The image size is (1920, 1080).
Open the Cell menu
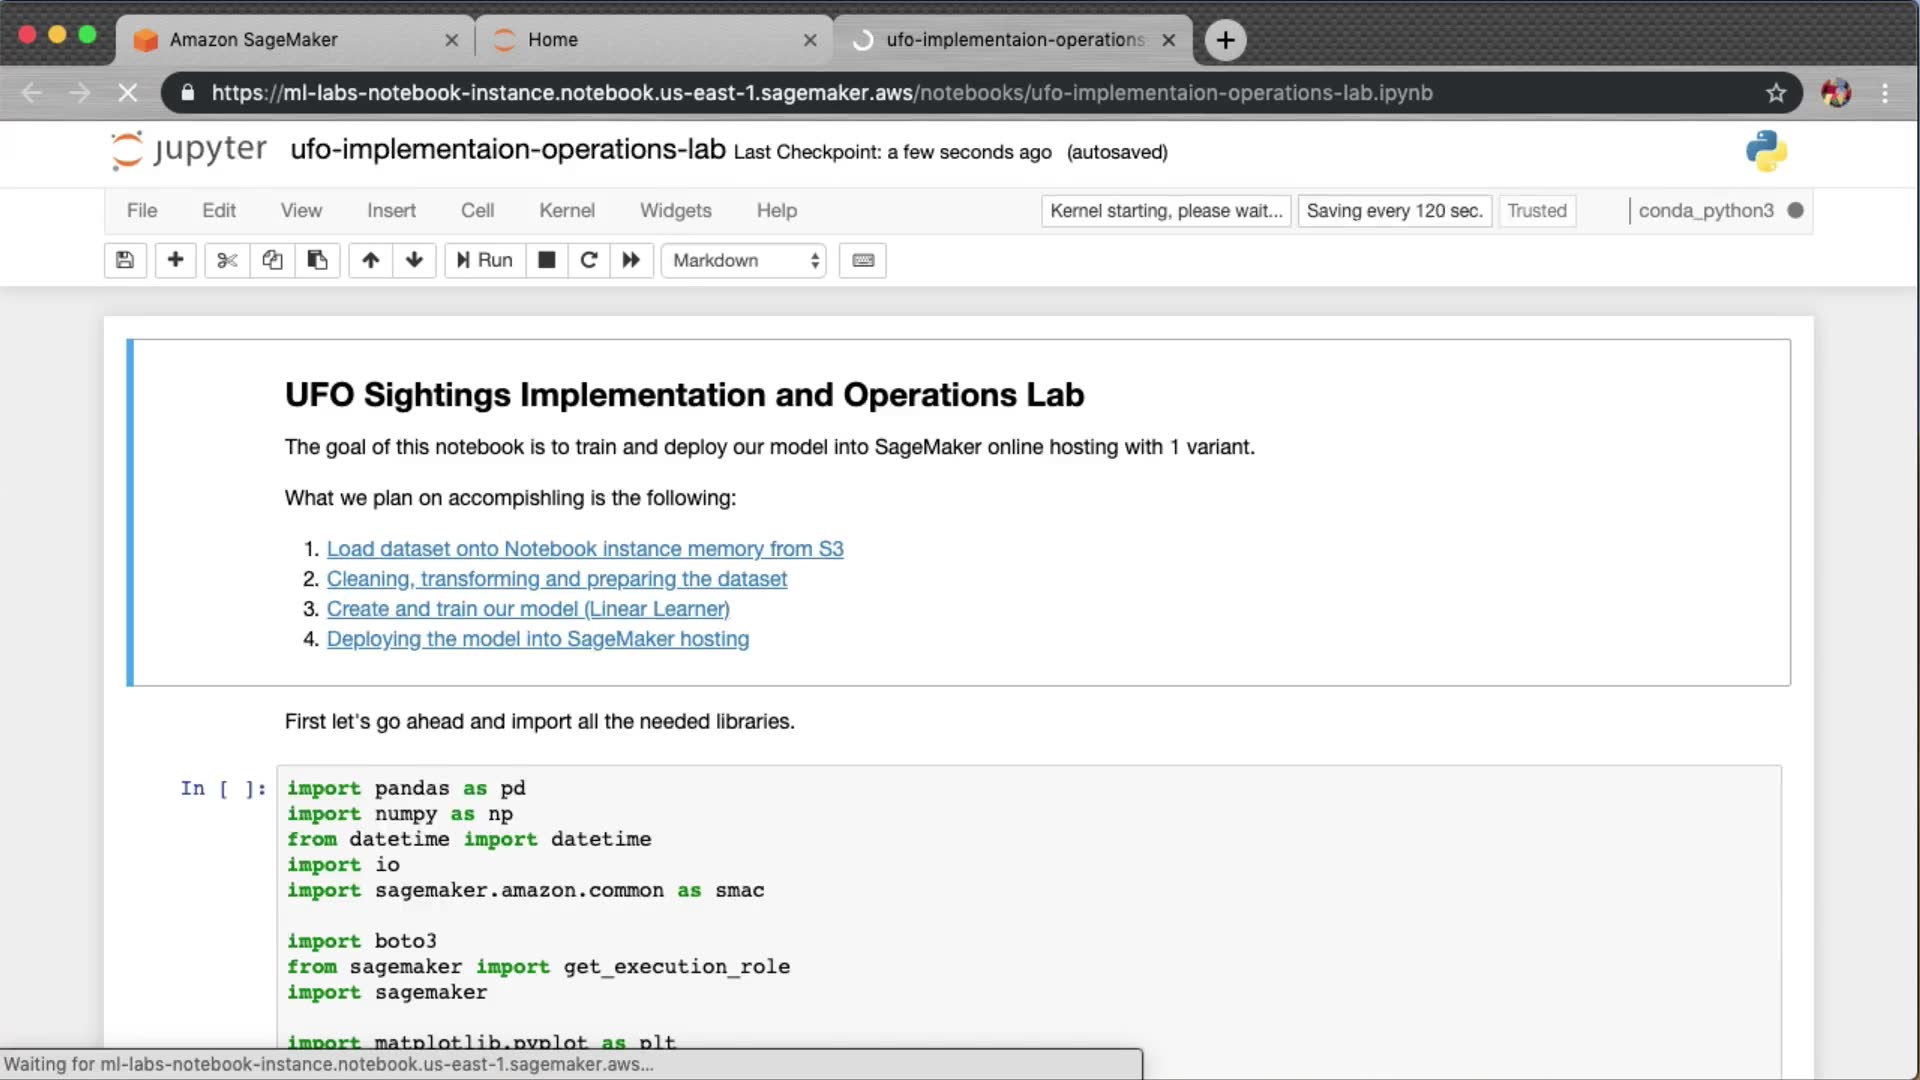477,211
